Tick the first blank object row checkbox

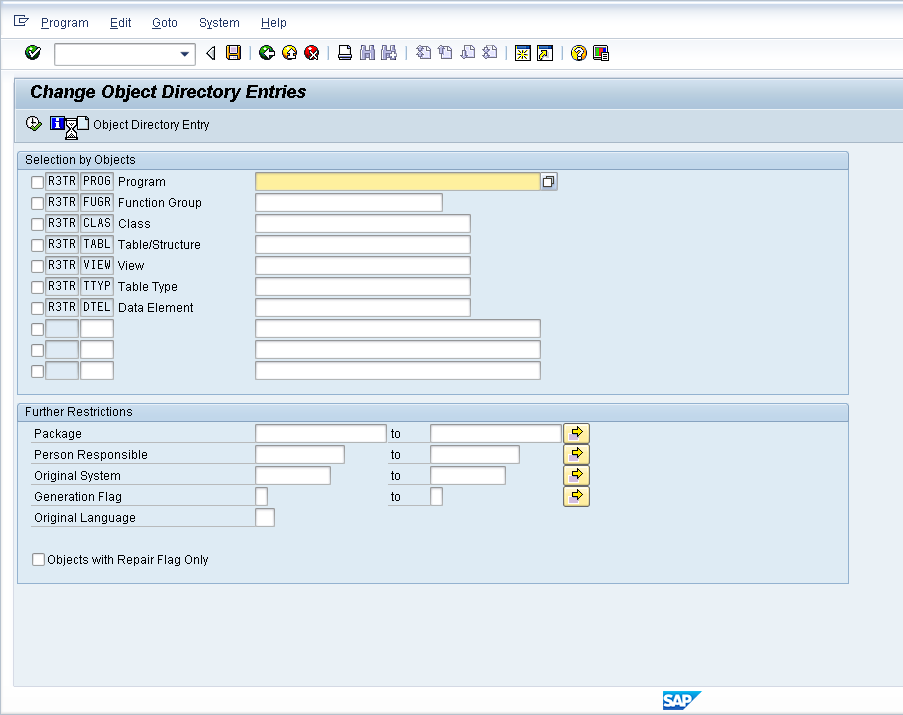[37, 329]
